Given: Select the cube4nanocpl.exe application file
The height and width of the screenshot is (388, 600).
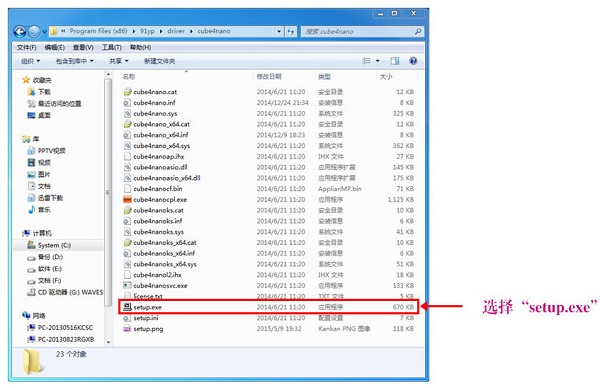Looking at the screenshot, I should click(x=269, y=199).
